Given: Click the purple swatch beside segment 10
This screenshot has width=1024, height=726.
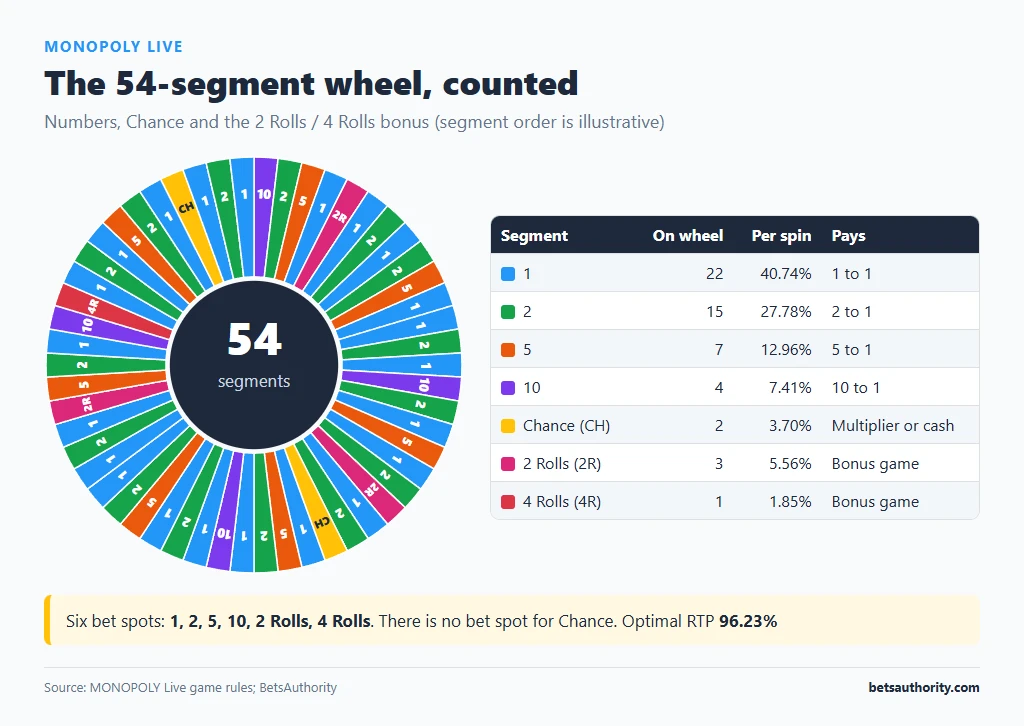Looking at the screenshot, I should pos(507,388).
